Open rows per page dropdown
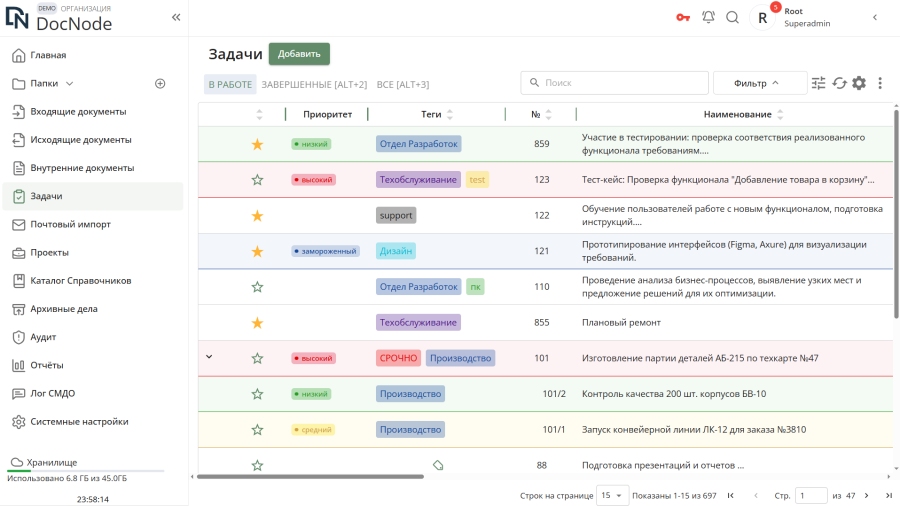The height and width of the screenshot is (506, 900). pos(612,495)
